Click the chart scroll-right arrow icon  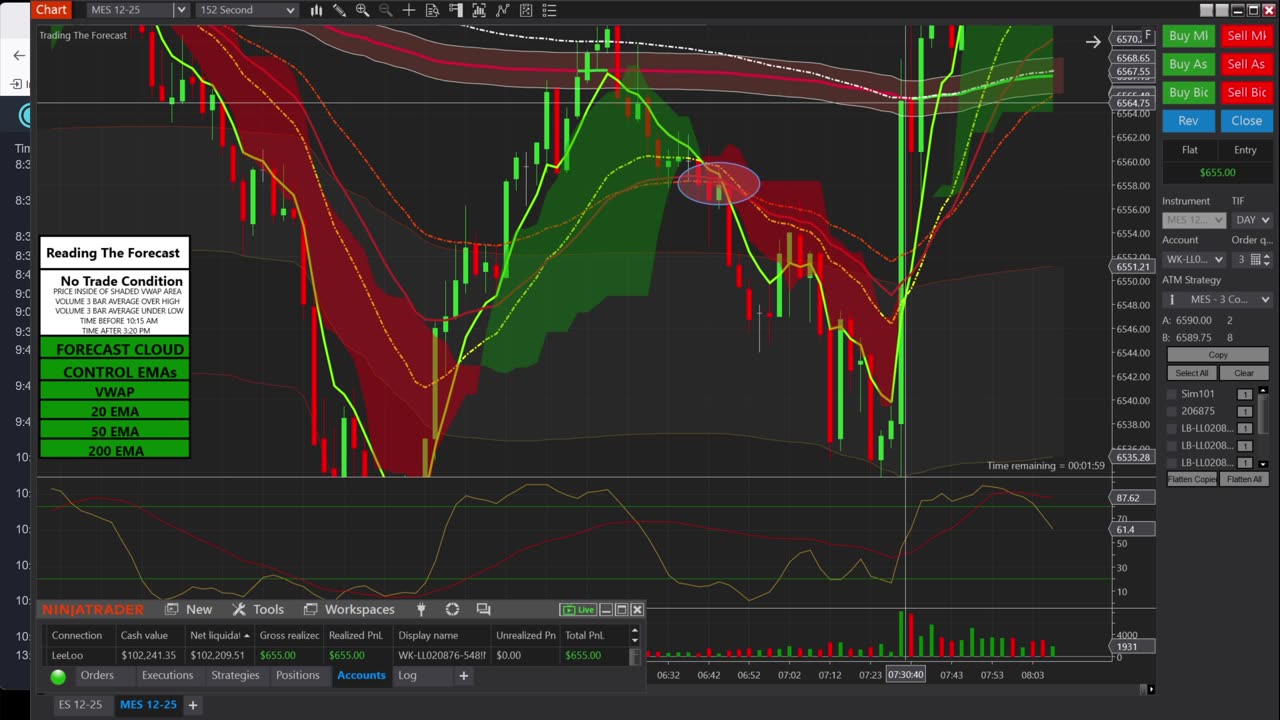tap(1093, 41)
